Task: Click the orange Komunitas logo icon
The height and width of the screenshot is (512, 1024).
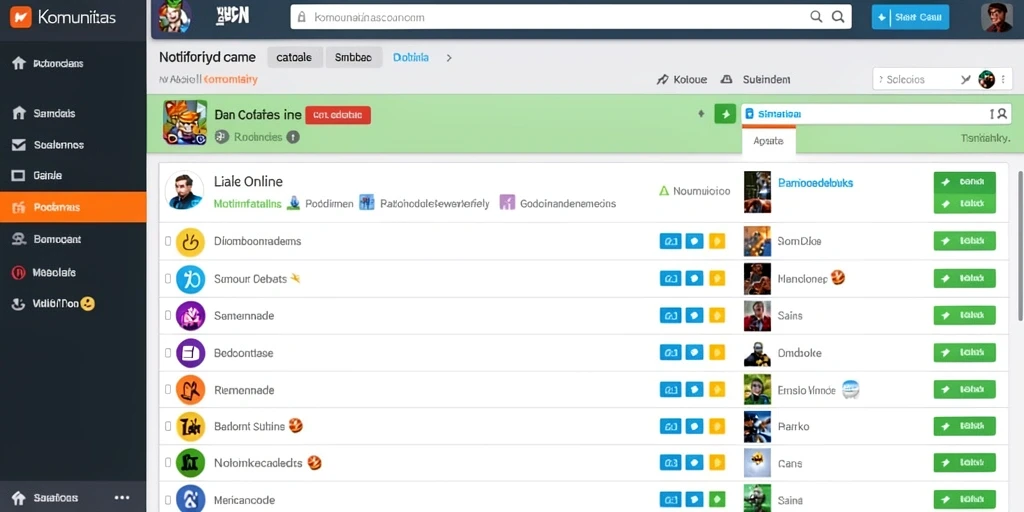Action: tap(21, 17)
